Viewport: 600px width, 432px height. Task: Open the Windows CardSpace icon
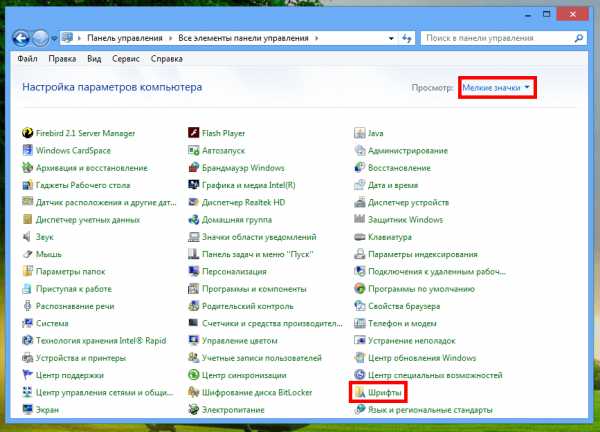pos(28,150)
